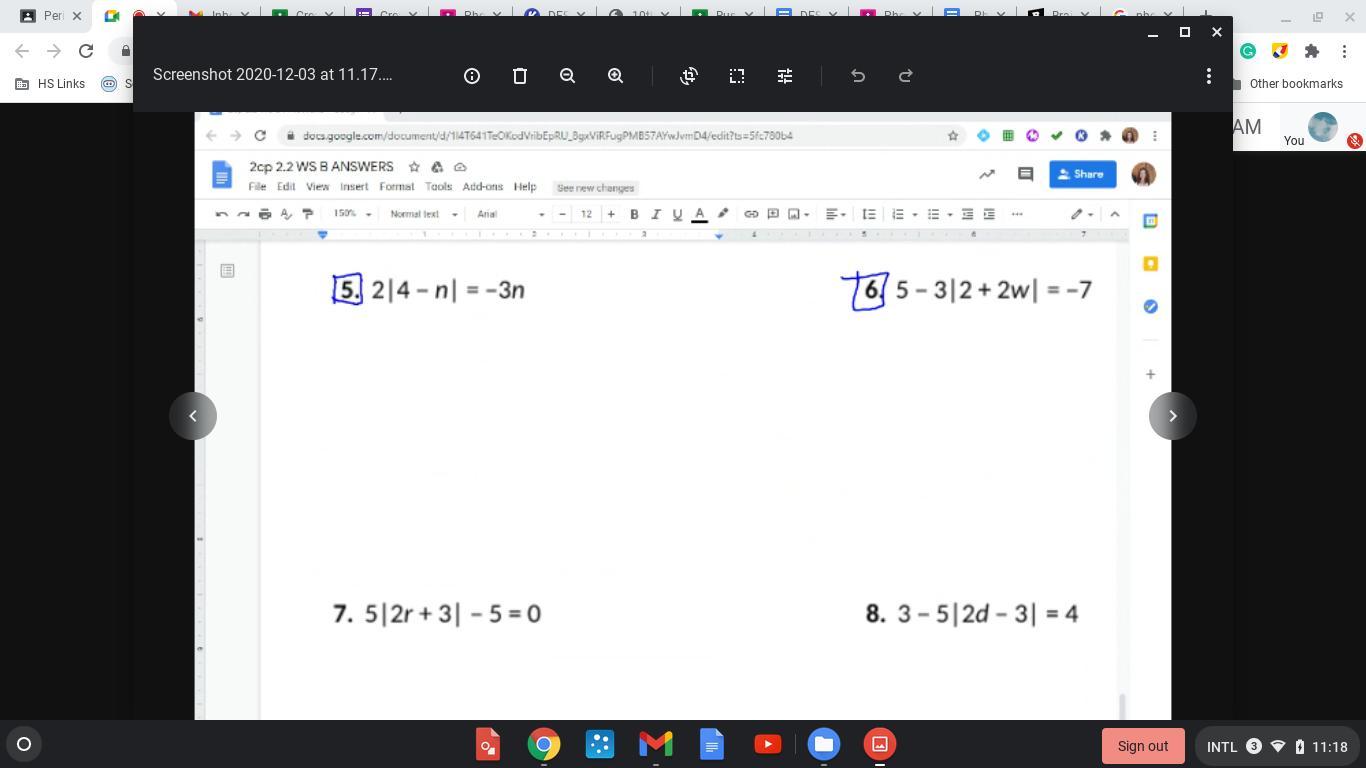
Task: Go to next image with right arrow
Action: point(1173,416)
